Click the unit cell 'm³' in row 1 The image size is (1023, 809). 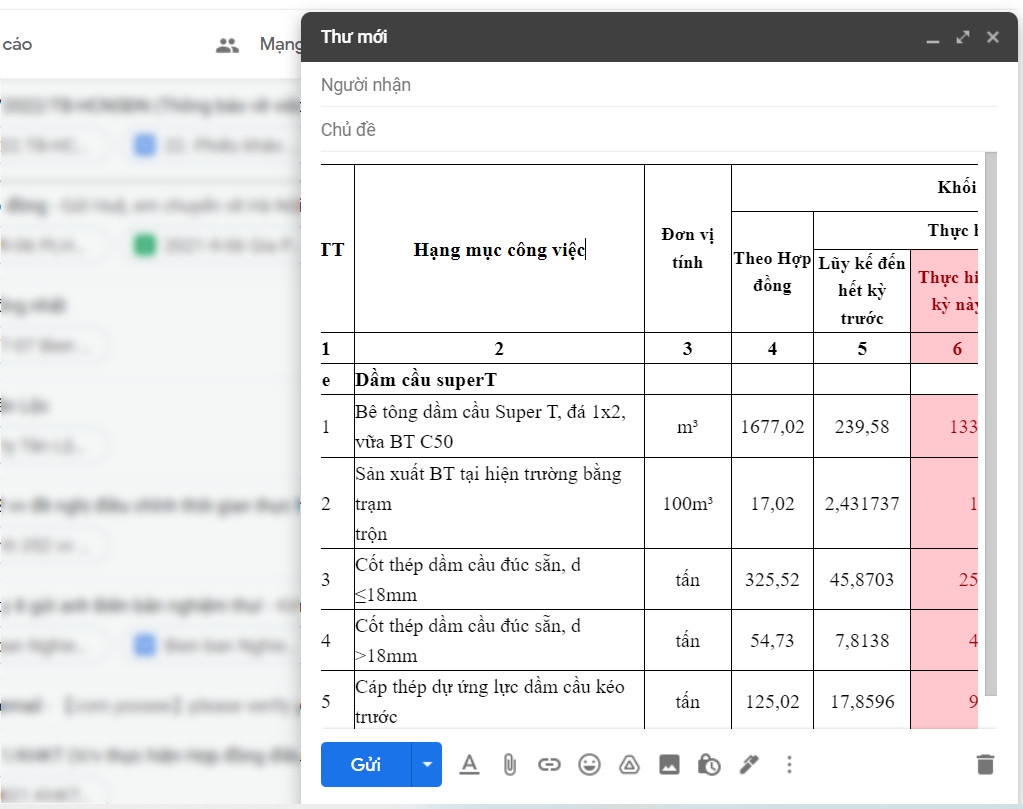688,427
